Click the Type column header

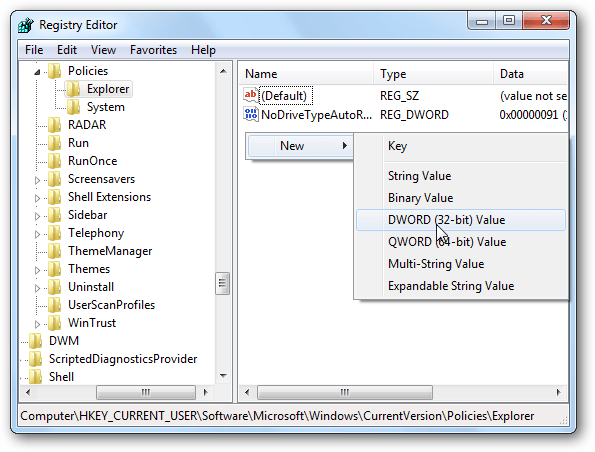(x=433, y=74)
